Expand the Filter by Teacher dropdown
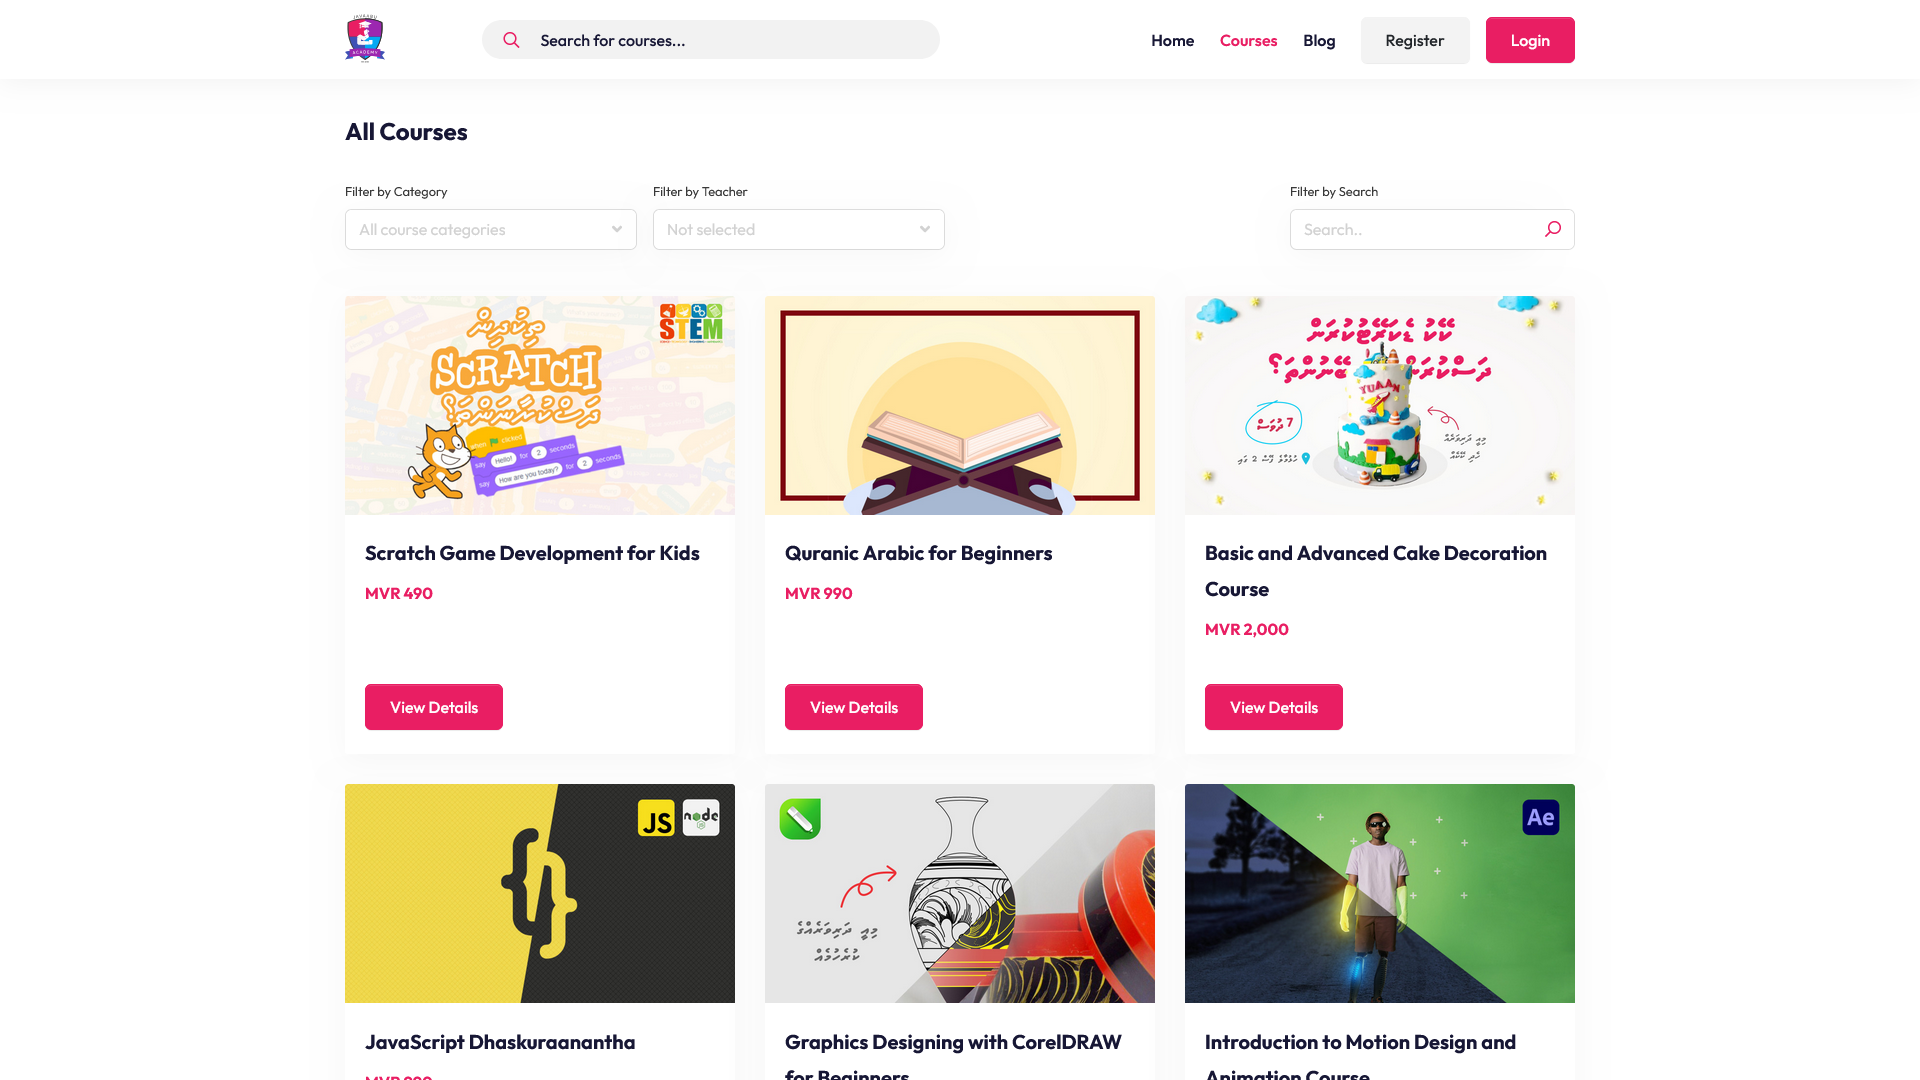 pos(799,229)
